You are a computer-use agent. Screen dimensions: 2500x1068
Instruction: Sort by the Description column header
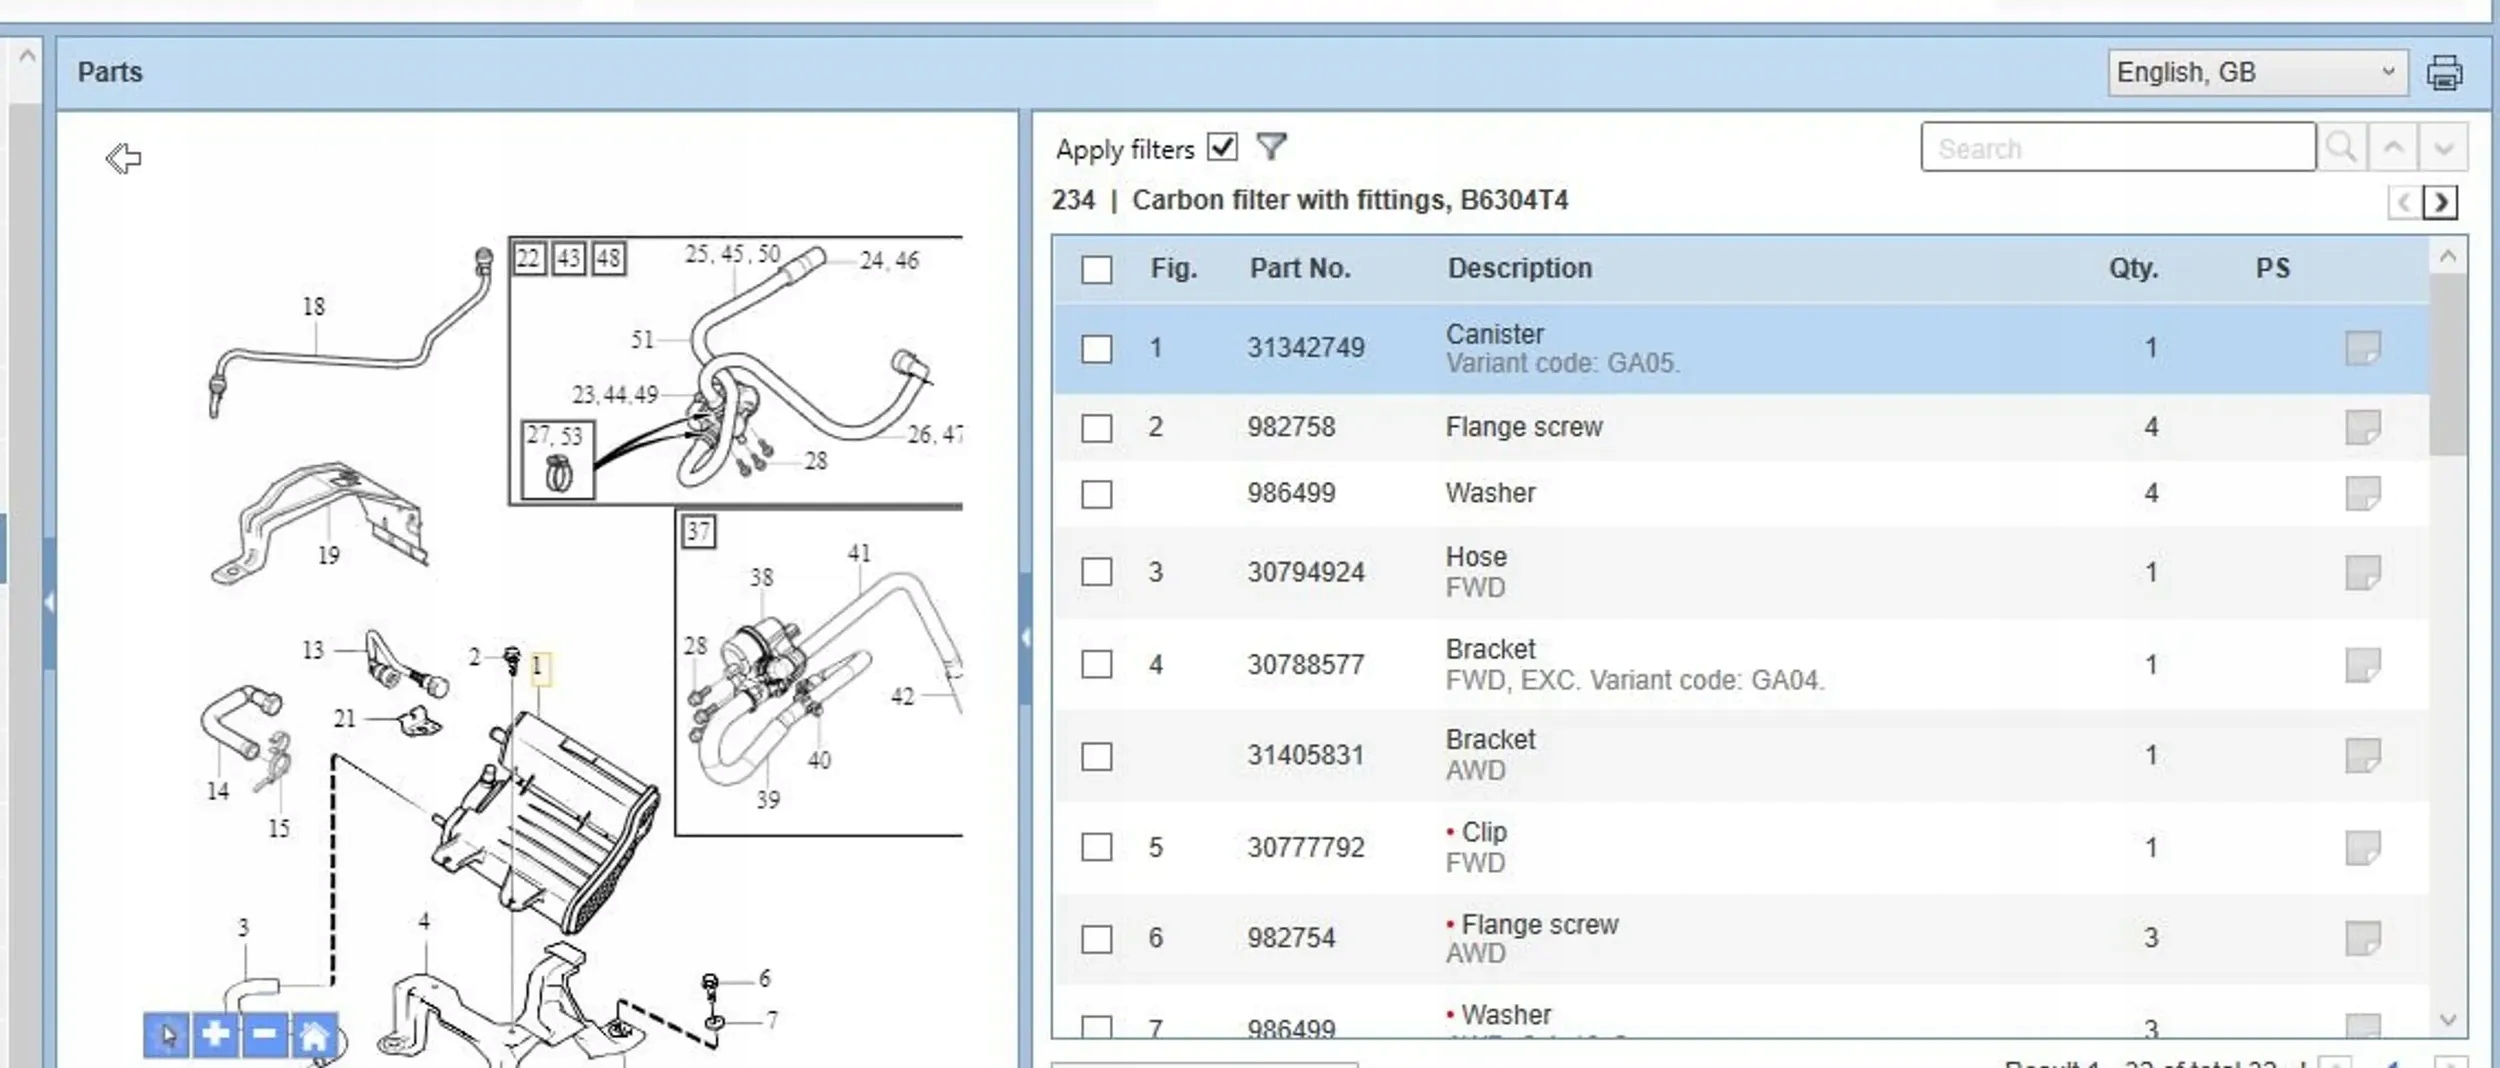pos(1520,268)
